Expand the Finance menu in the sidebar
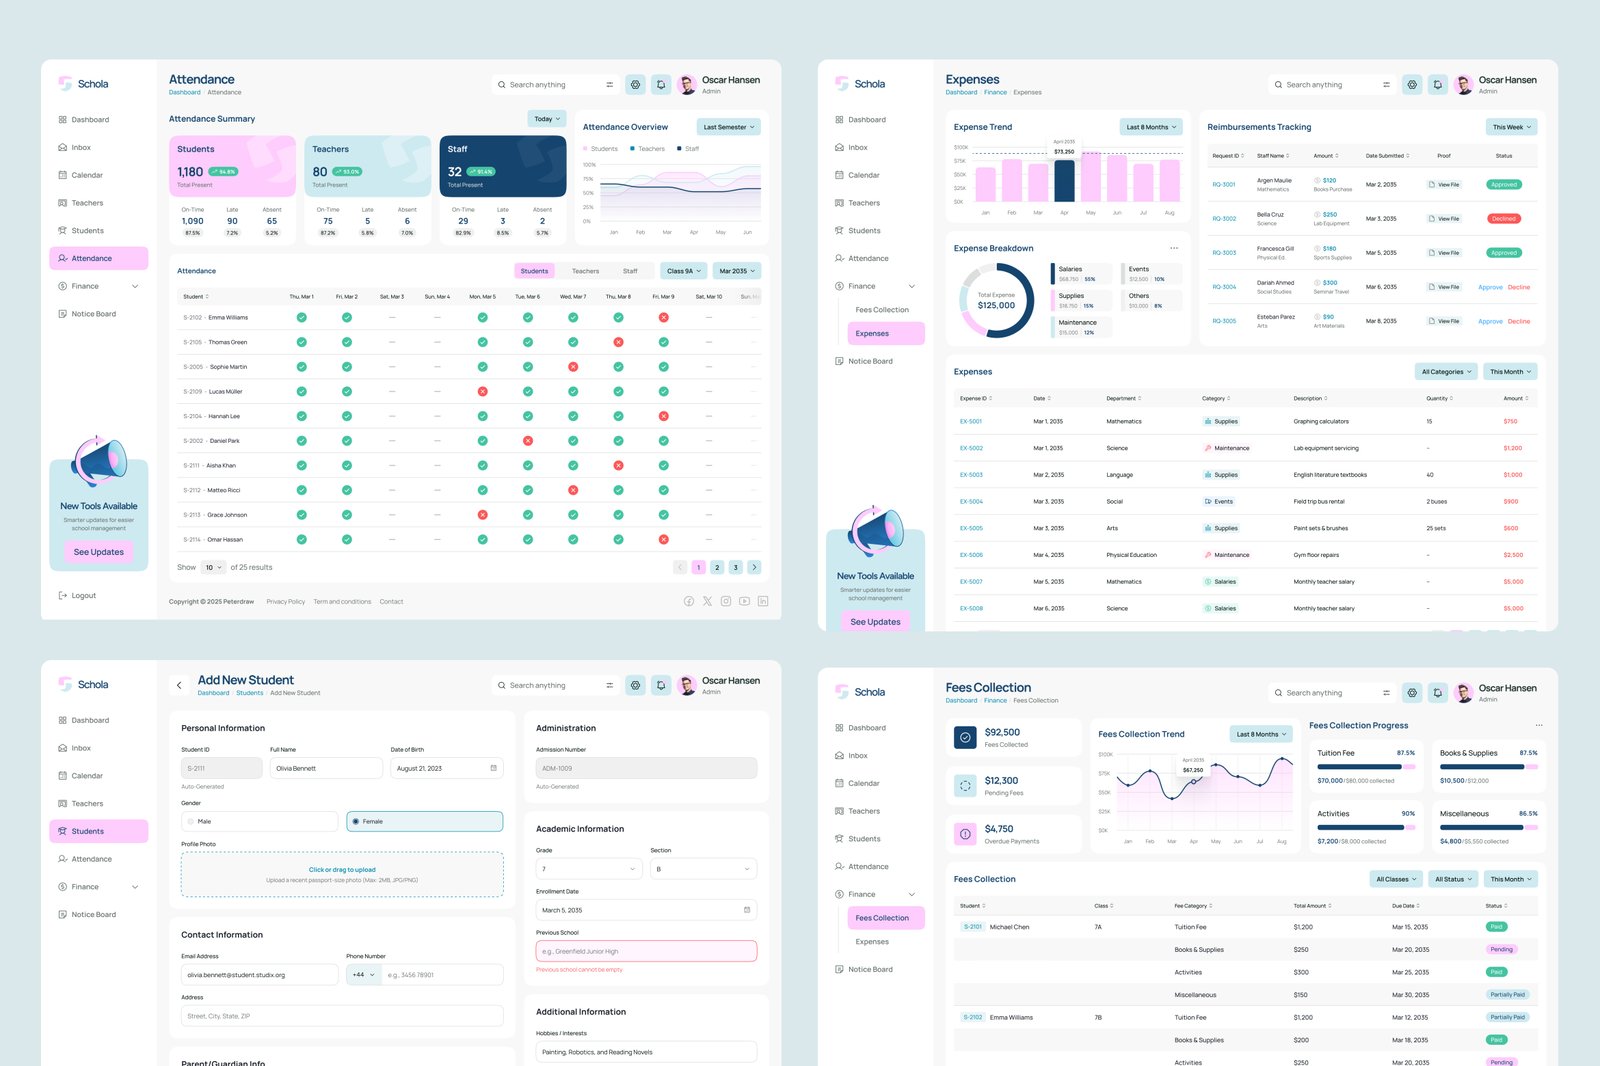Viewport: 1600px width, 1066px height. tap(97, 286)
